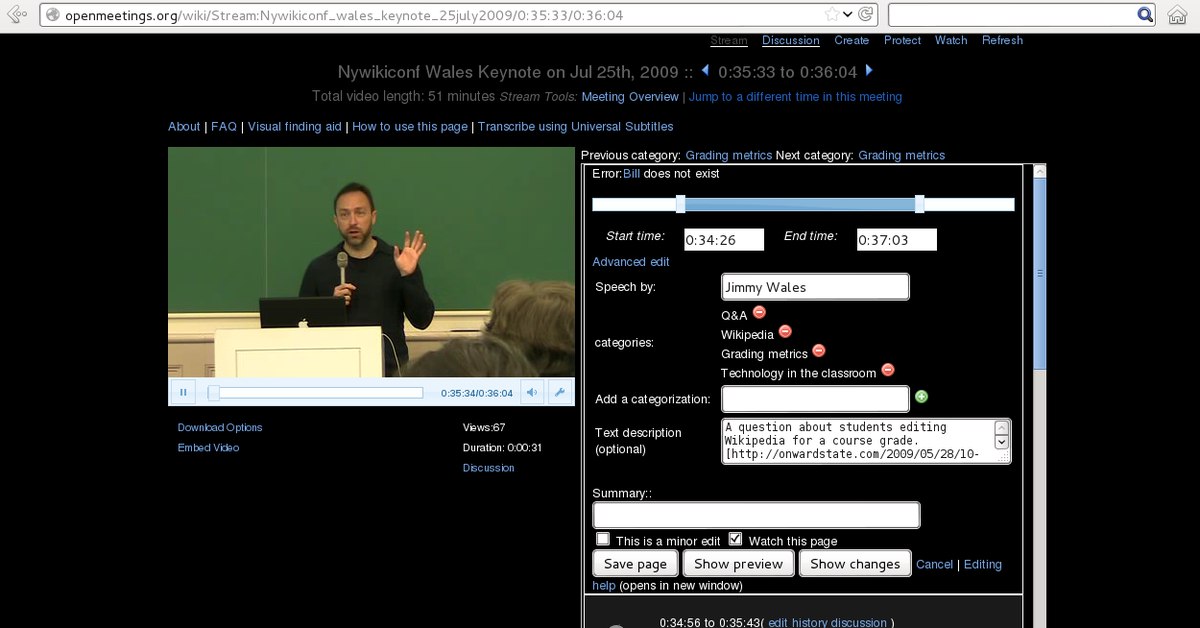Open the 'How to use this page' link
The height and width of the screenshot is (628, 1200).
pyautogui.click(x=410, y=127)
